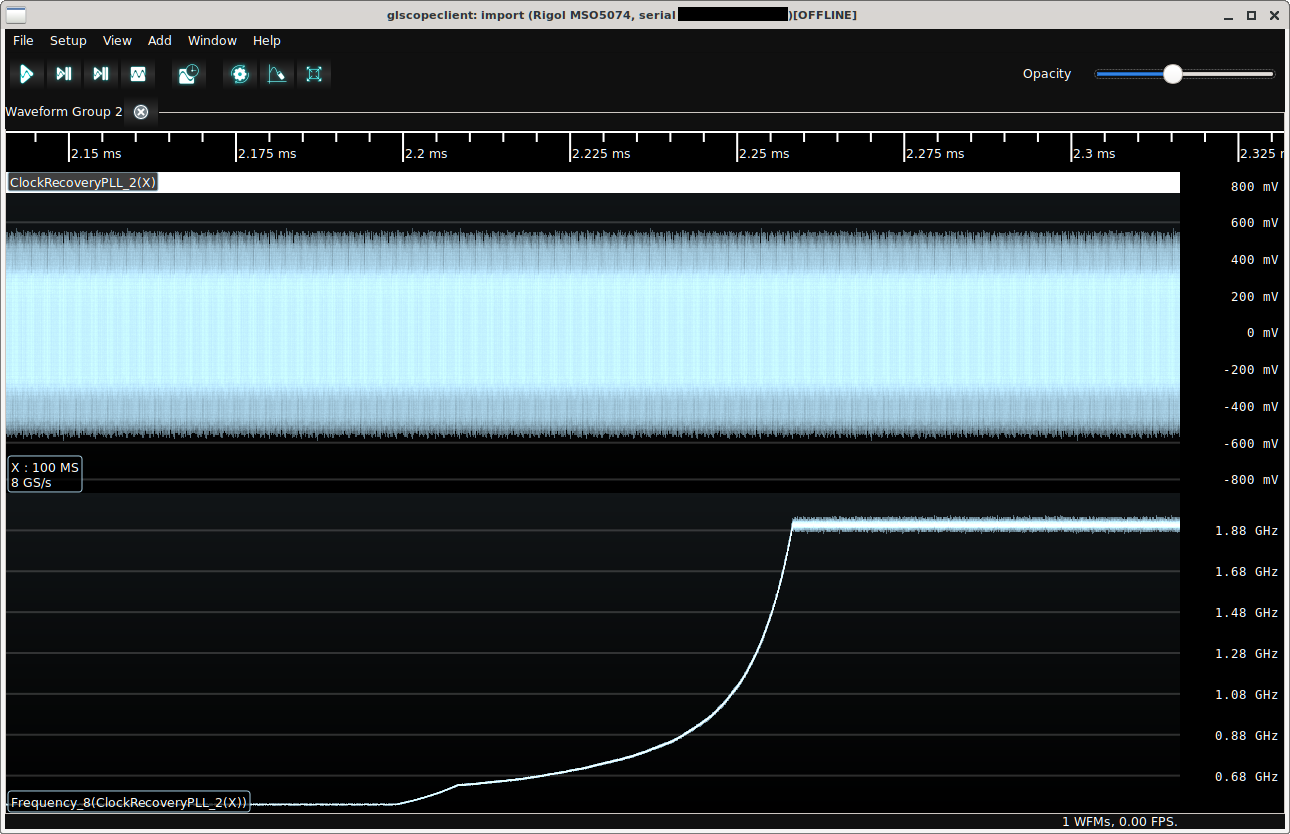Open the View menu
1290x834 pixels.
117,41
